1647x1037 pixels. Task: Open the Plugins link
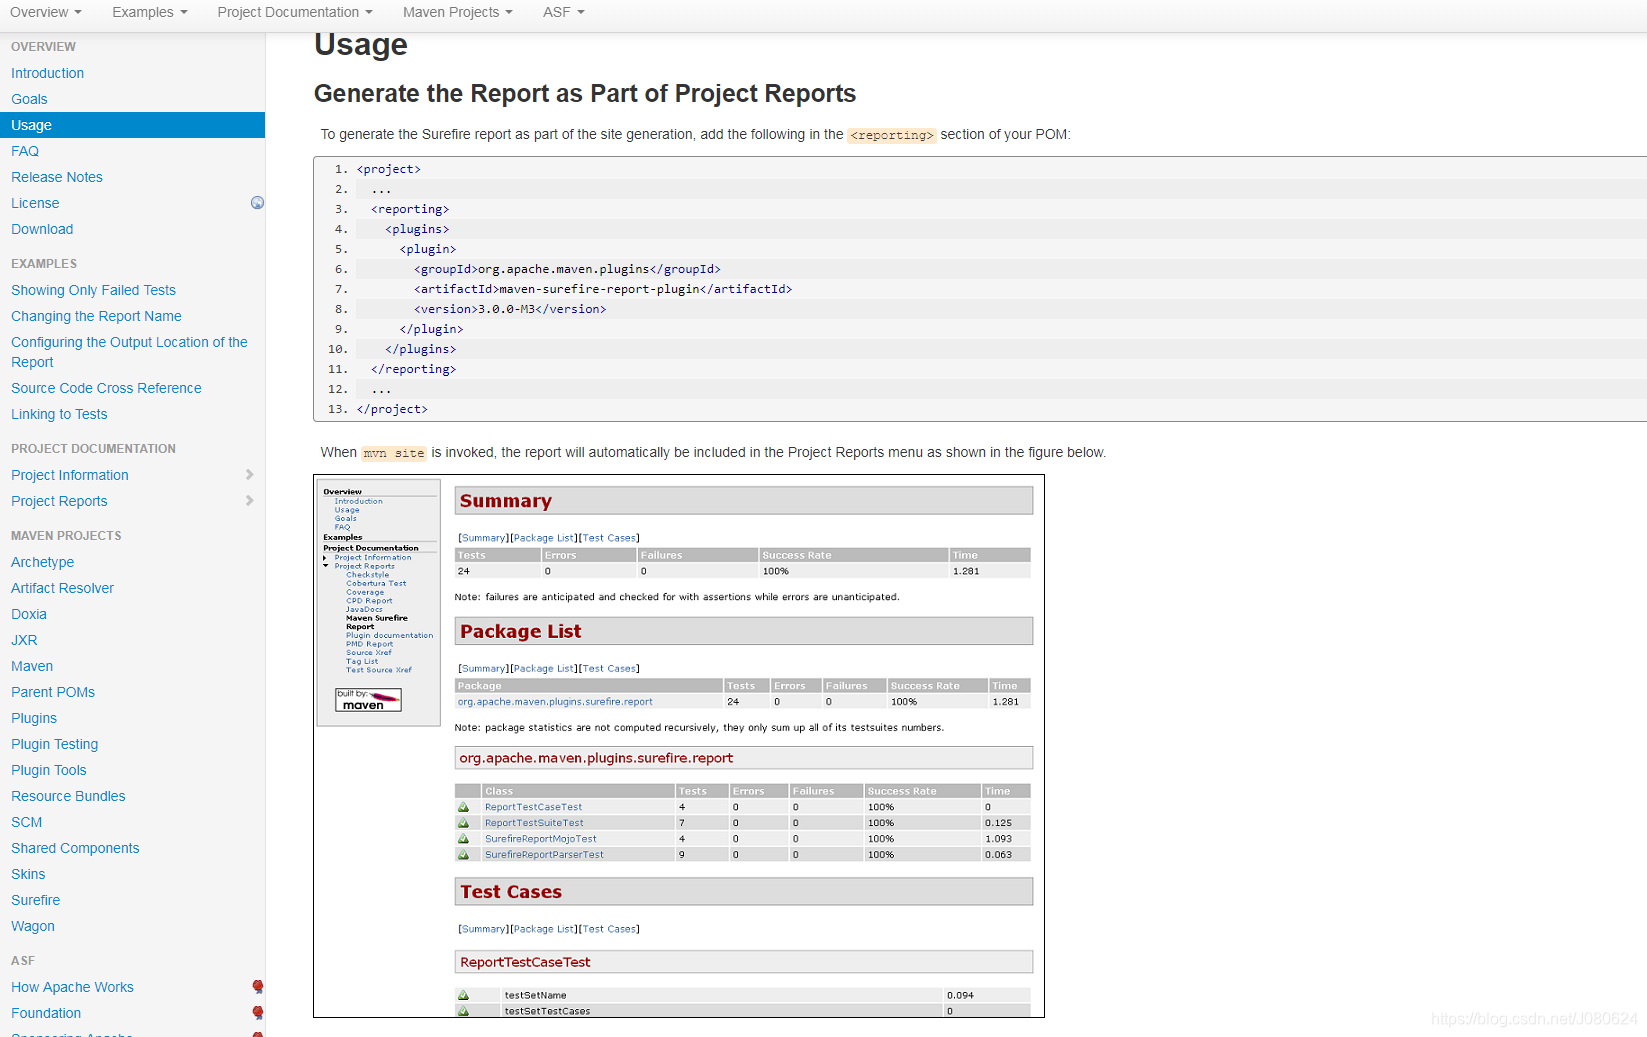click(x=34, y=718)
